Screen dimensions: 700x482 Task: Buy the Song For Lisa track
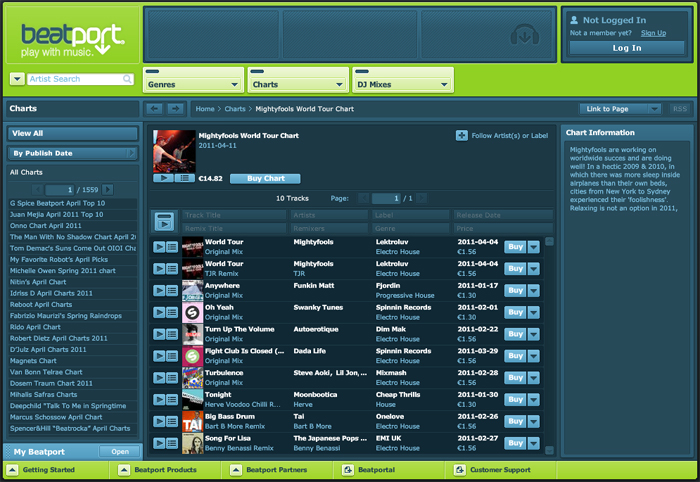515,443
